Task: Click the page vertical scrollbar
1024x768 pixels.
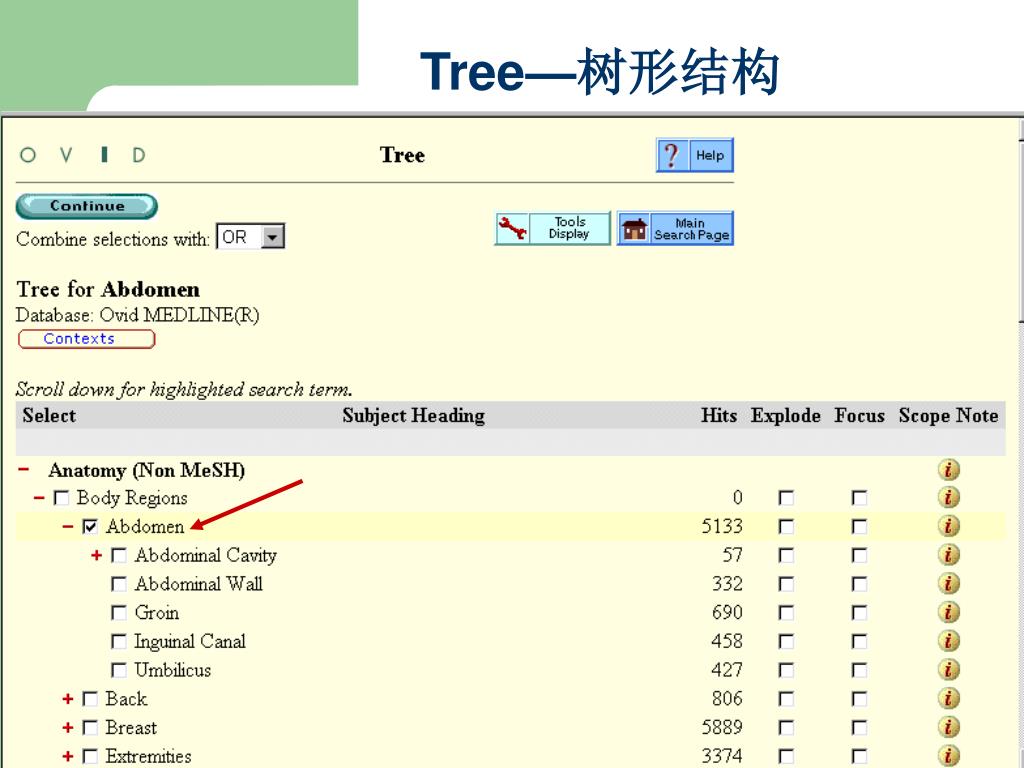Action: tap(1021, 444)
